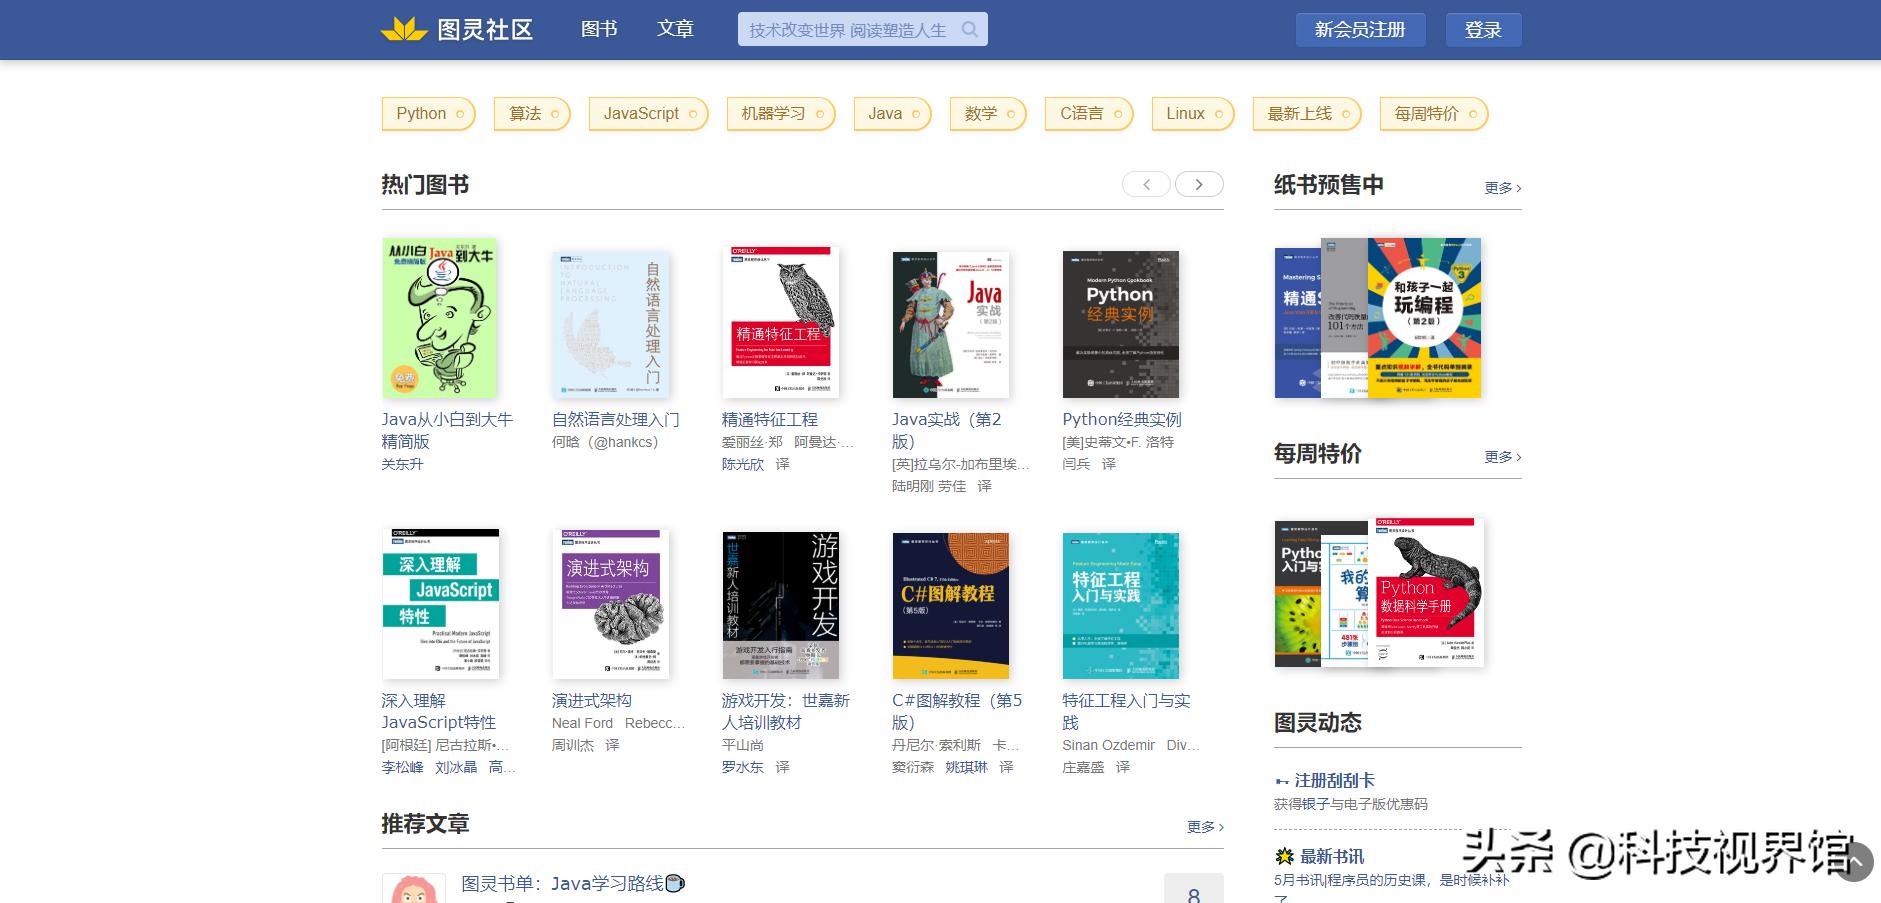Click 特征工程入门与实践 title link
Image resolution: width=1881 pixels, height=903 pixels.
(x=1126, y=711)
